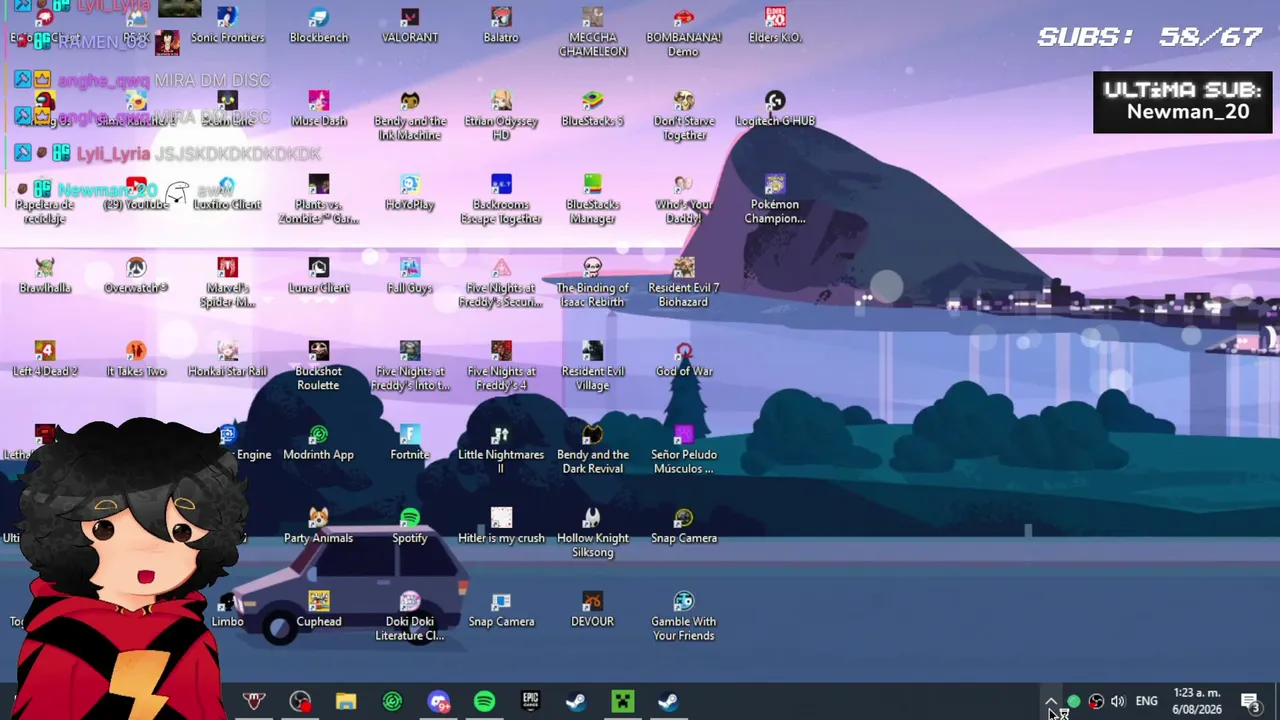
Task: Select the BlueStacks 5 shortcut
Action: [x=593, y=109]
